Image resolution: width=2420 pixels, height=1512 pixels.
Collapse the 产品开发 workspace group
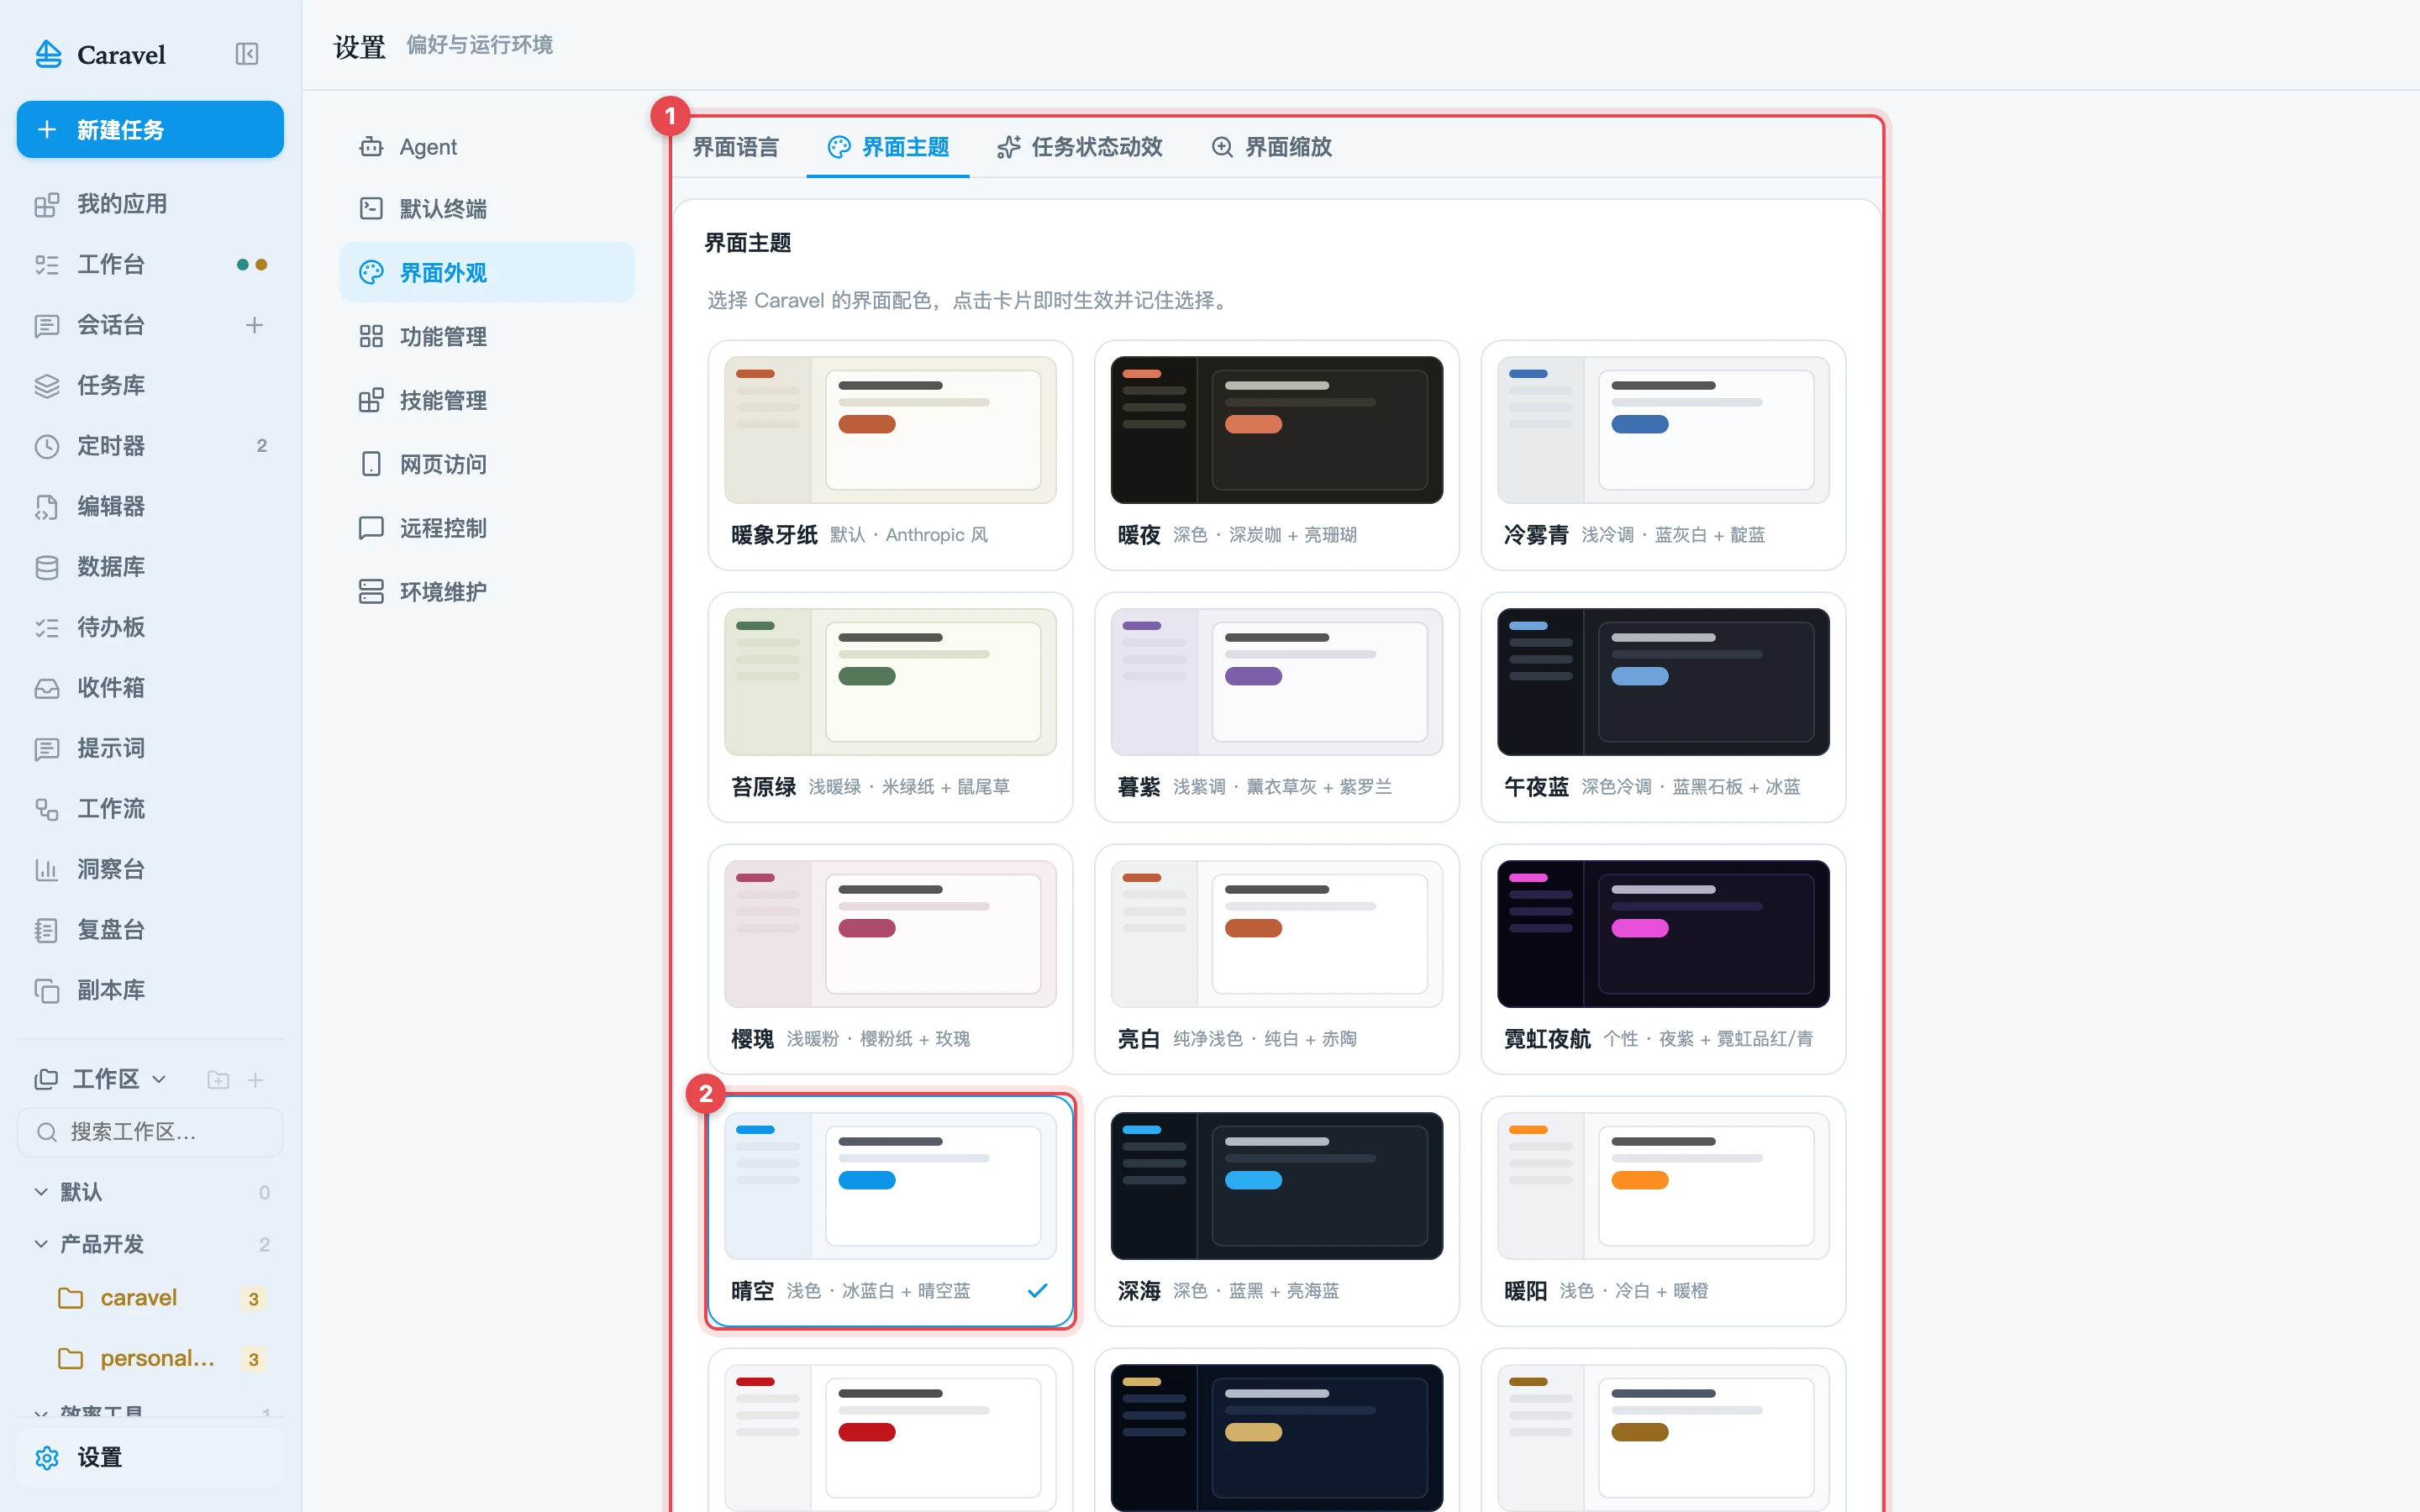click(x=41, y=1244)
